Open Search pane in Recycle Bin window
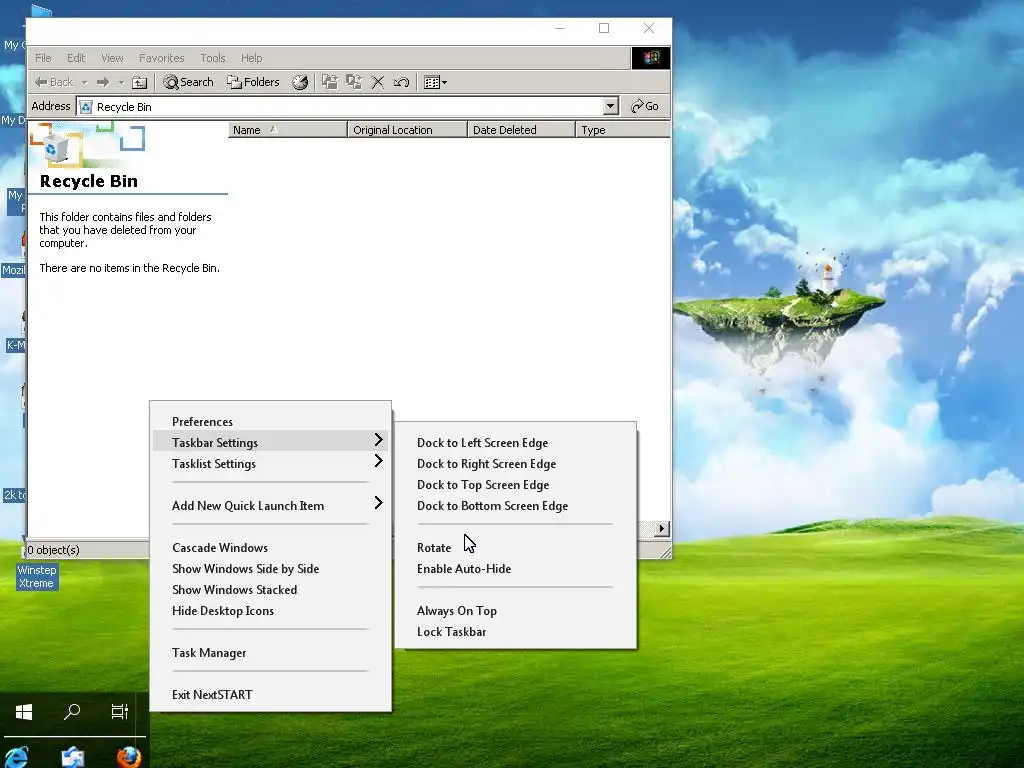 click(189, 82)
